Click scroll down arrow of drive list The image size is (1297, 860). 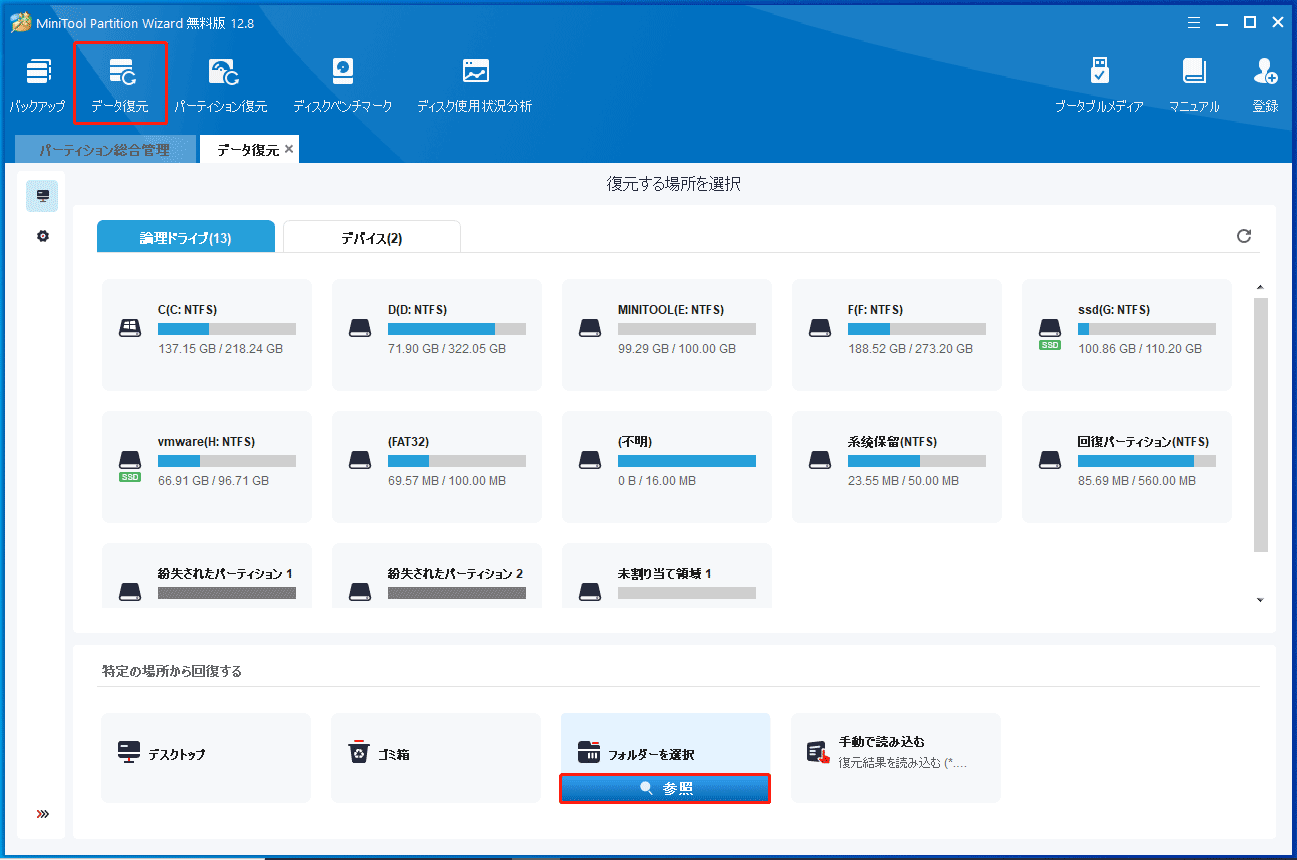1260,600
